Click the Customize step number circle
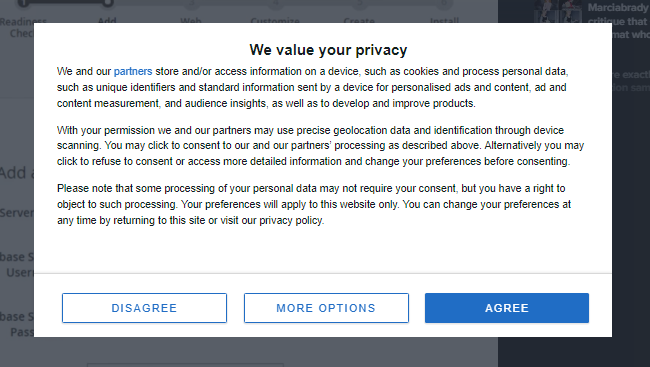The height and width of the screenshot is (367, 650). pos(276,3)
